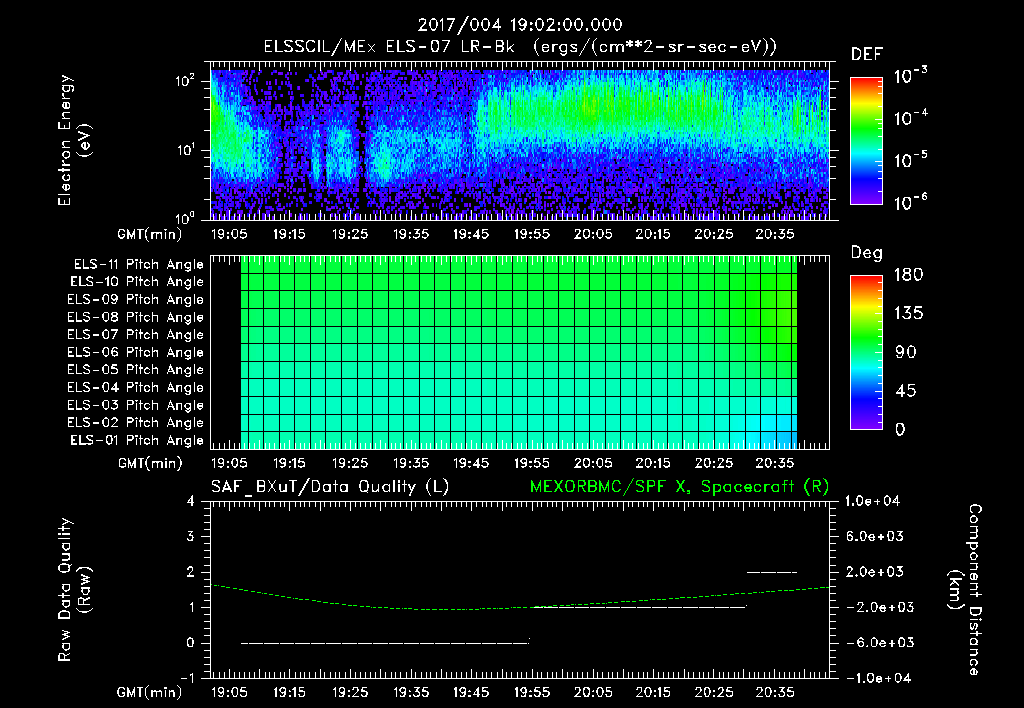
Task: Click the DEF color bar legend
Action: (x=867, y=140)
